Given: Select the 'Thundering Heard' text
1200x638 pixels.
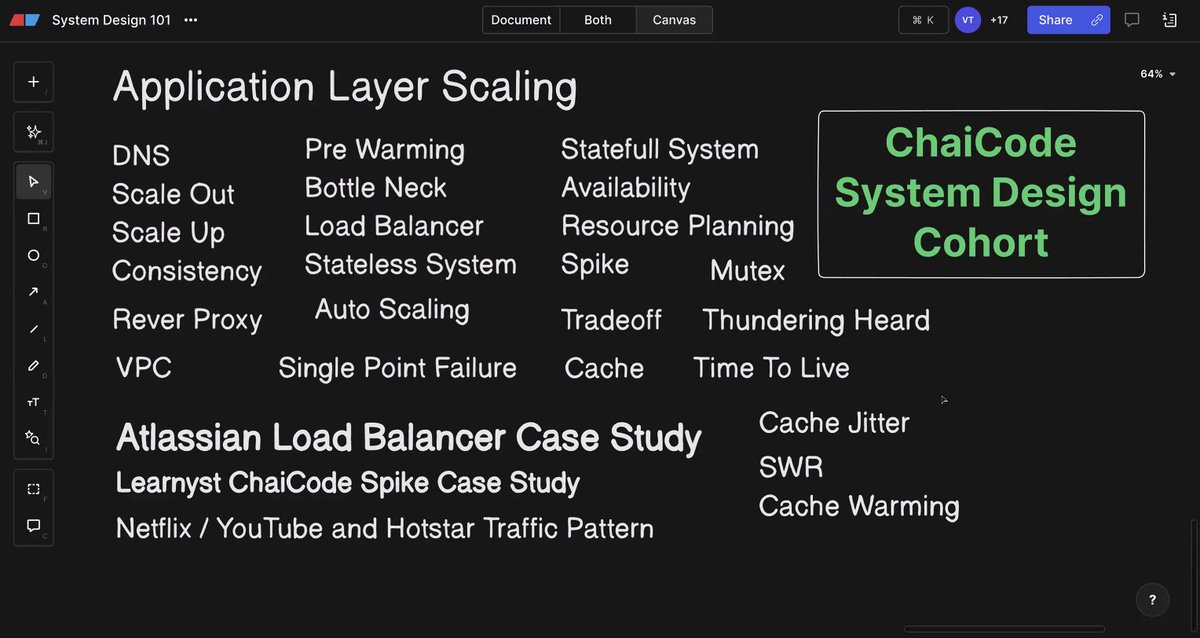Looking at the screenshot, I should pyautogui.click(x=816, y=320).
